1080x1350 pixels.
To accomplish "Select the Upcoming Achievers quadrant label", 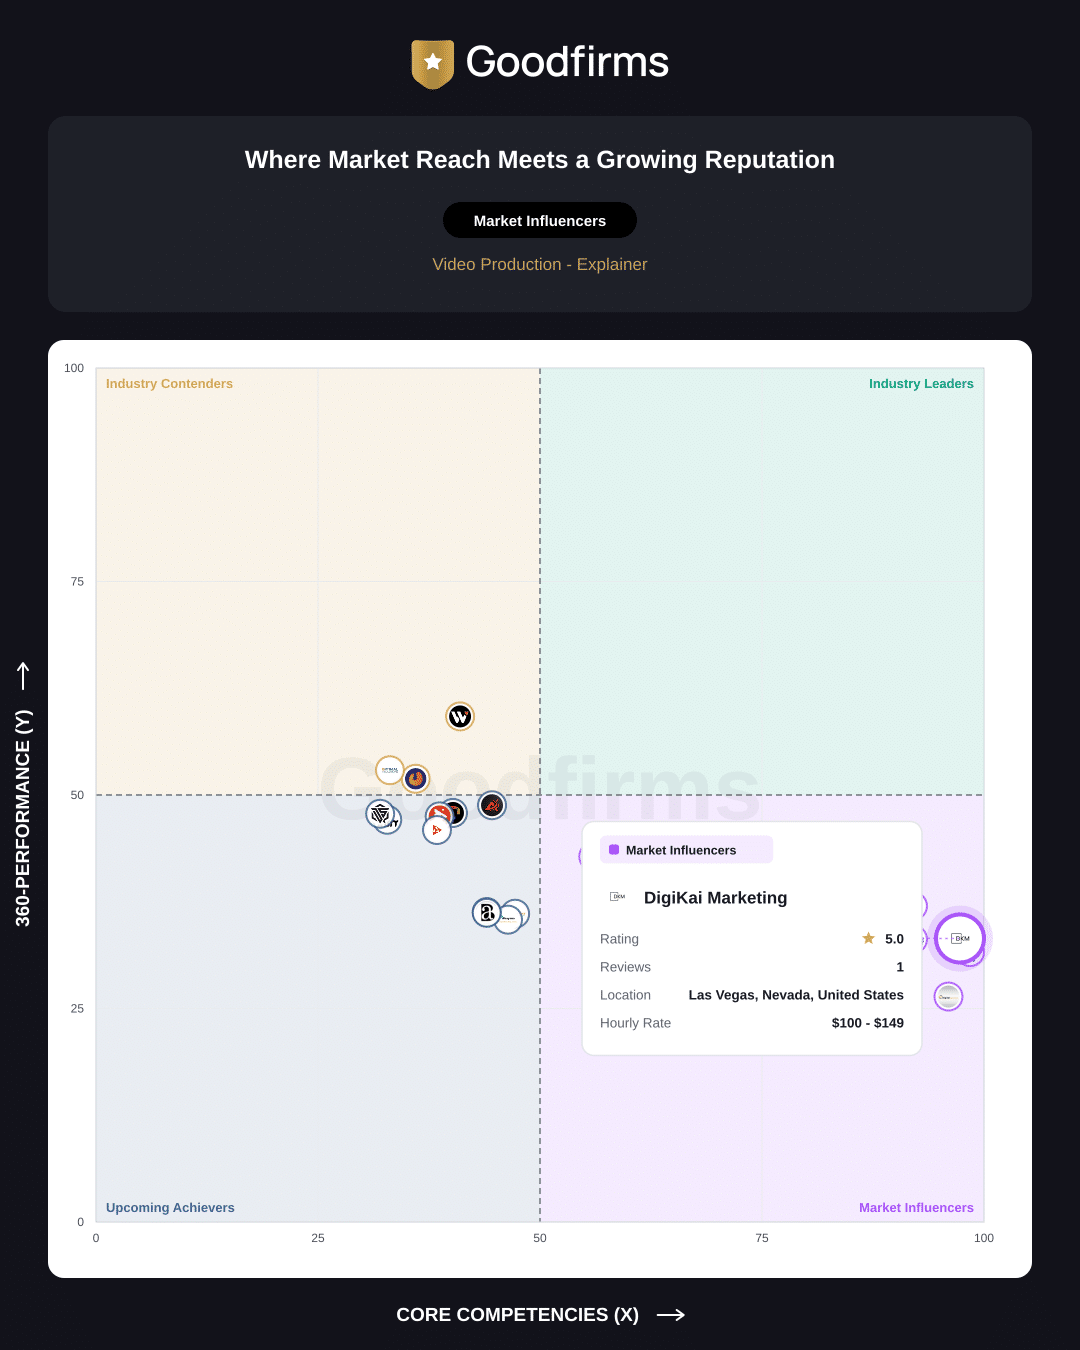I will coord(170,1208).
